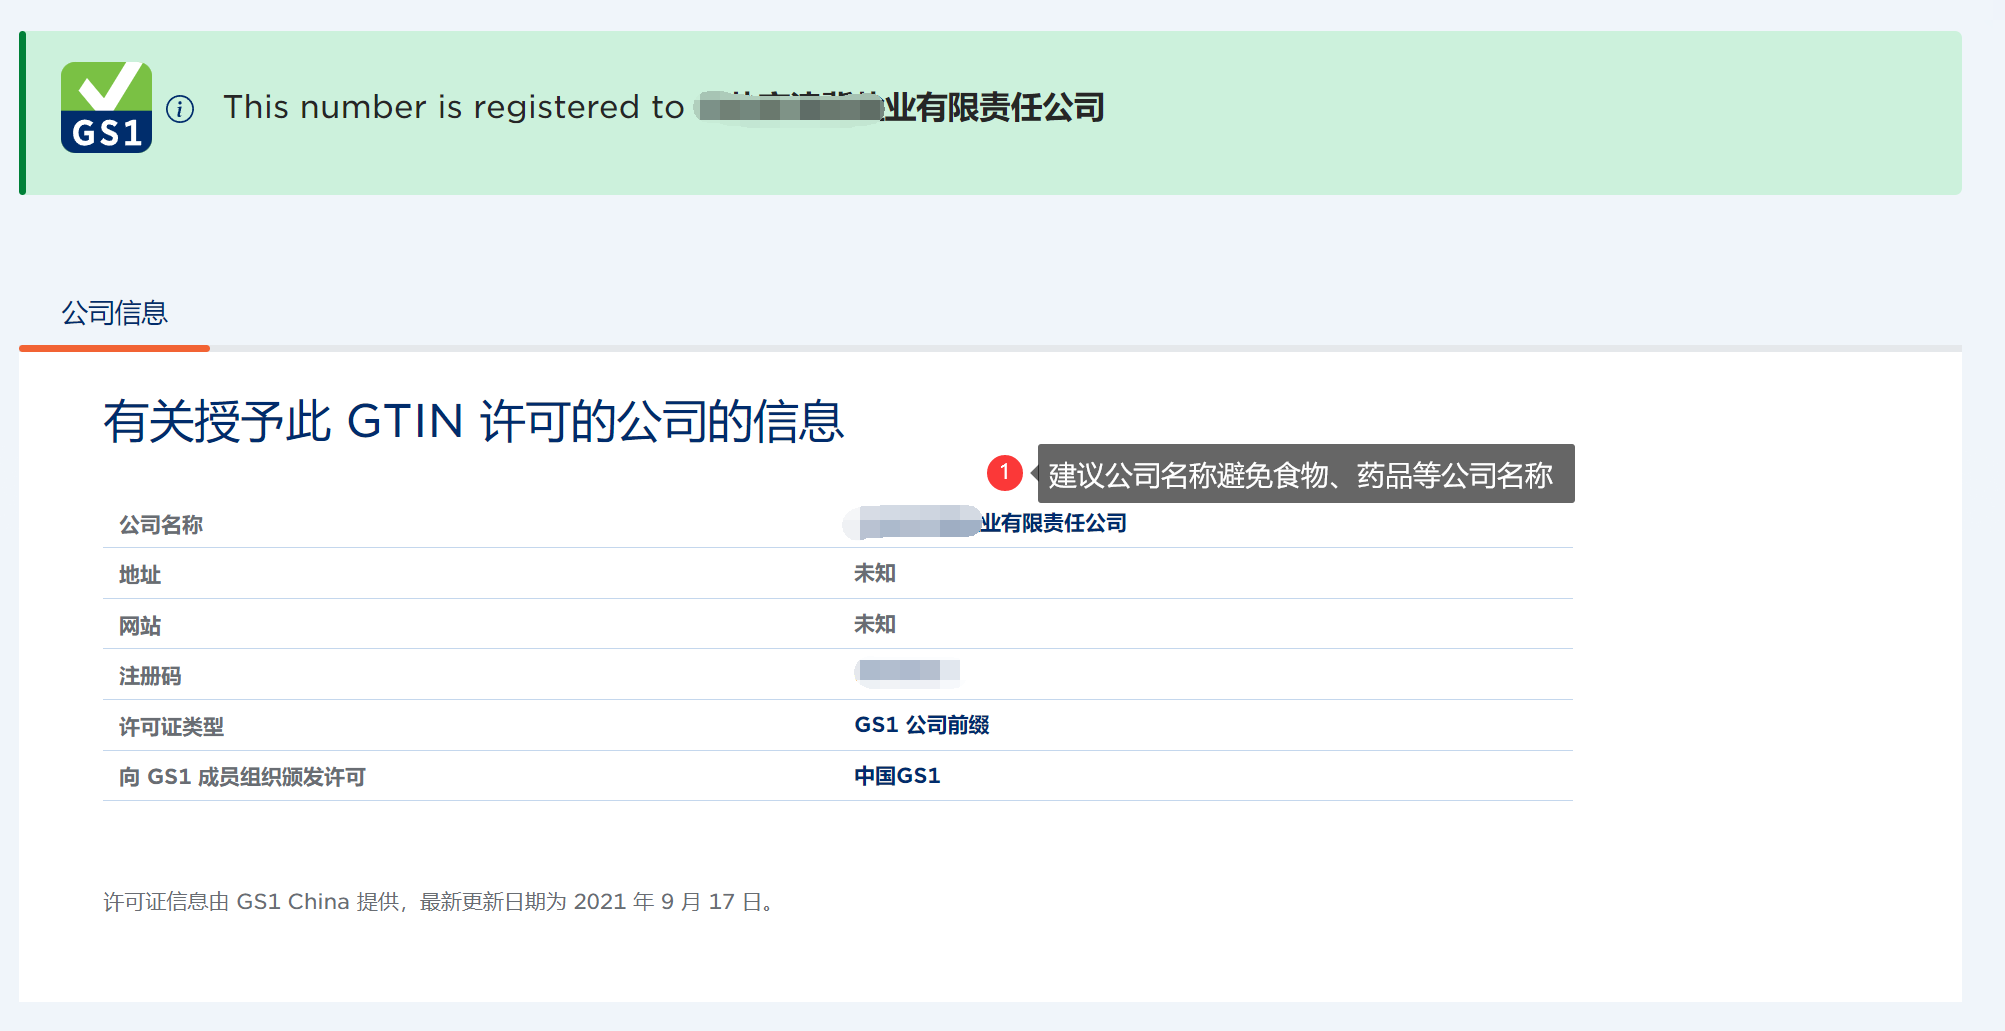Select the 地址 row label
This screenshot has width=2005, height=1031.
(140, 575)
